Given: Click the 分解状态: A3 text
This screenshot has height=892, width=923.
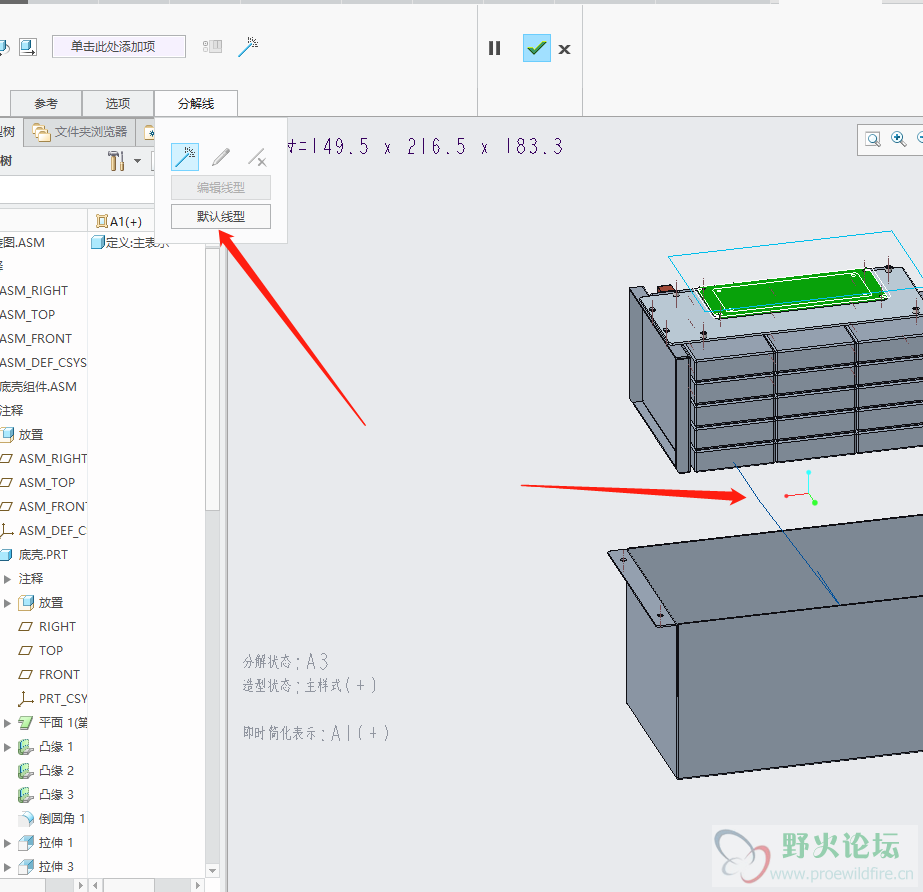Looking at the screenshot, I should [x=285, y=662].
